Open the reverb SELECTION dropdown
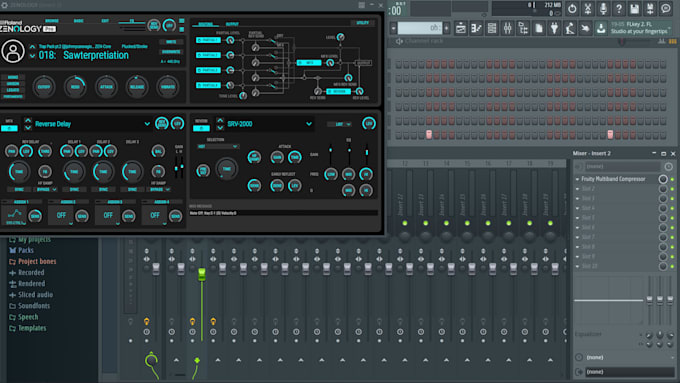 tap(218, 147)
